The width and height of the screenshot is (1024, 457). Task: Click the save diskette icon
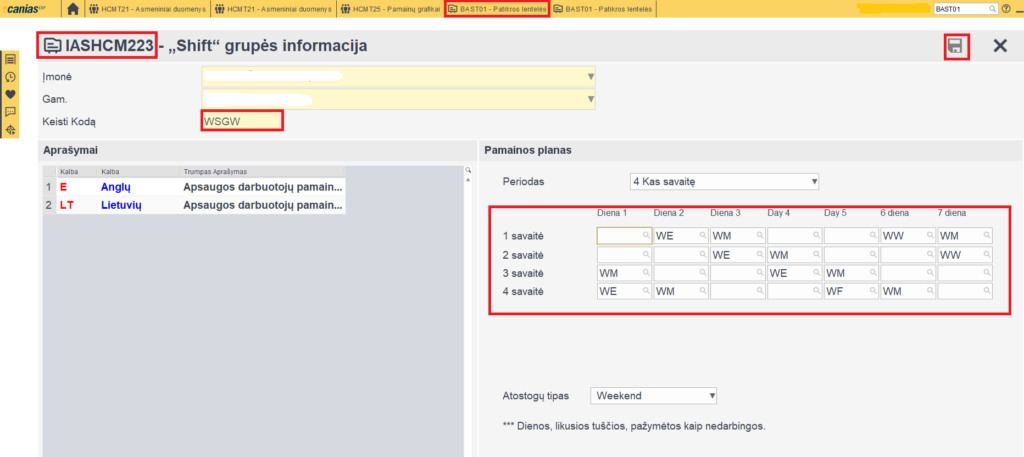click(x=956, y=46)
